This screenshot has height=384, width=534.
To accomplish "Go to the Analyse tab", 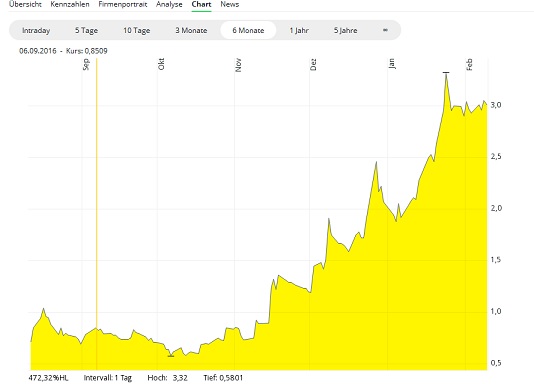I will tap(169, 4).
